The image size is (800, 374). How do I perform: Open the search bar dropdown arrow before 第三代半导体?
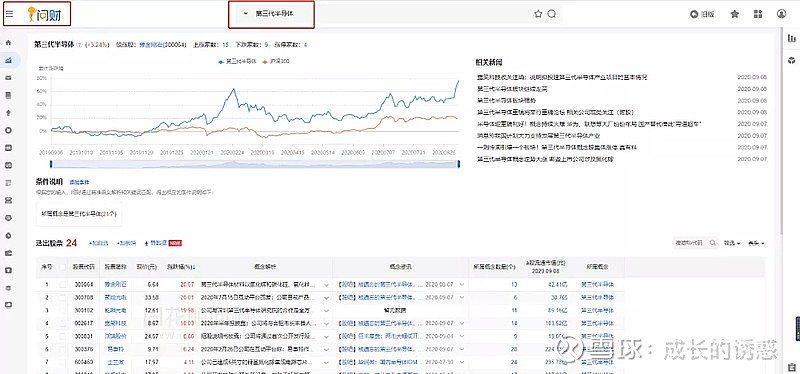click(x=246, y=14)
